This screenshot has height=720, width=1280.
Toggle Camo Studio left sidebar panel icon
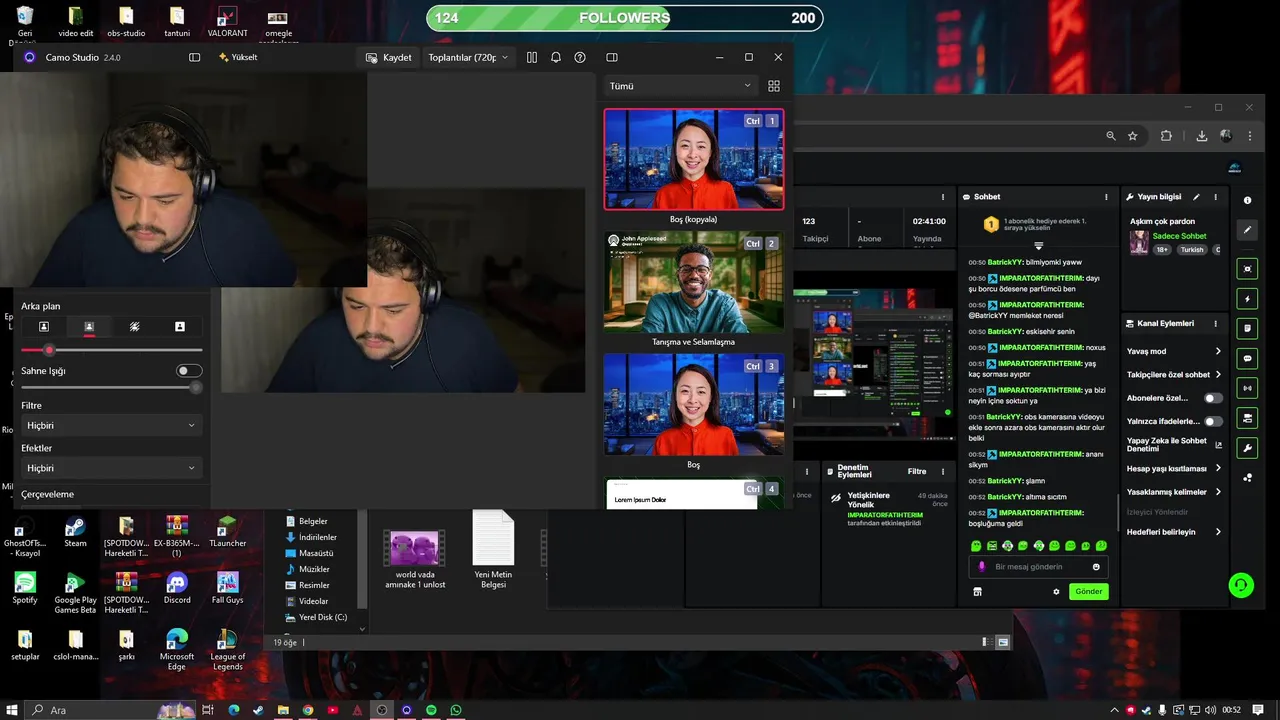click(x=195, y=57)
